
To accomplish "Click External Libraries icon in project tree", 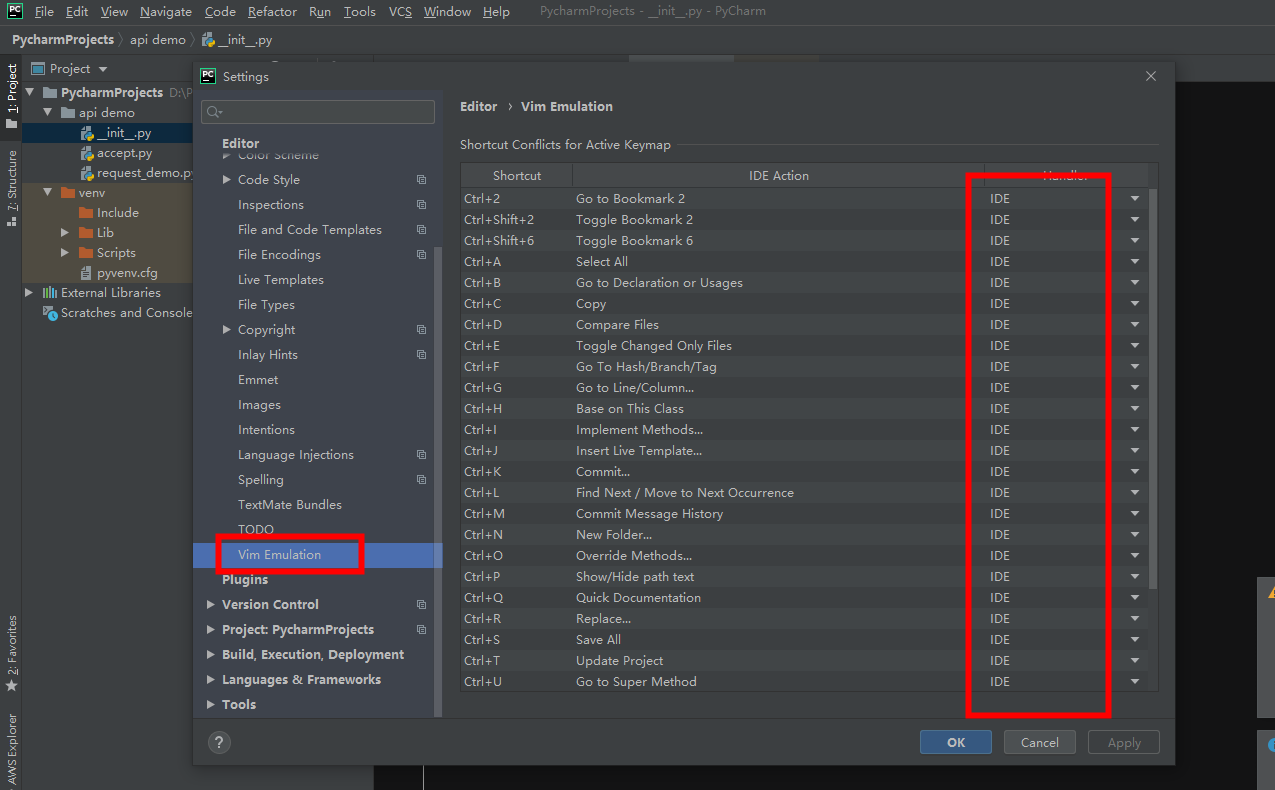I will 50,293.
